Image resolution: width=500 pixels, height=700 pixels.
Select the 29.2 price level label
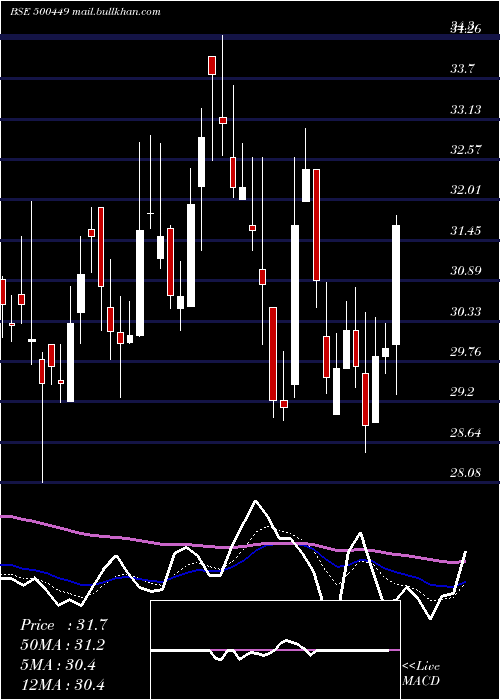pyautogui.click(x=462, y=392)
